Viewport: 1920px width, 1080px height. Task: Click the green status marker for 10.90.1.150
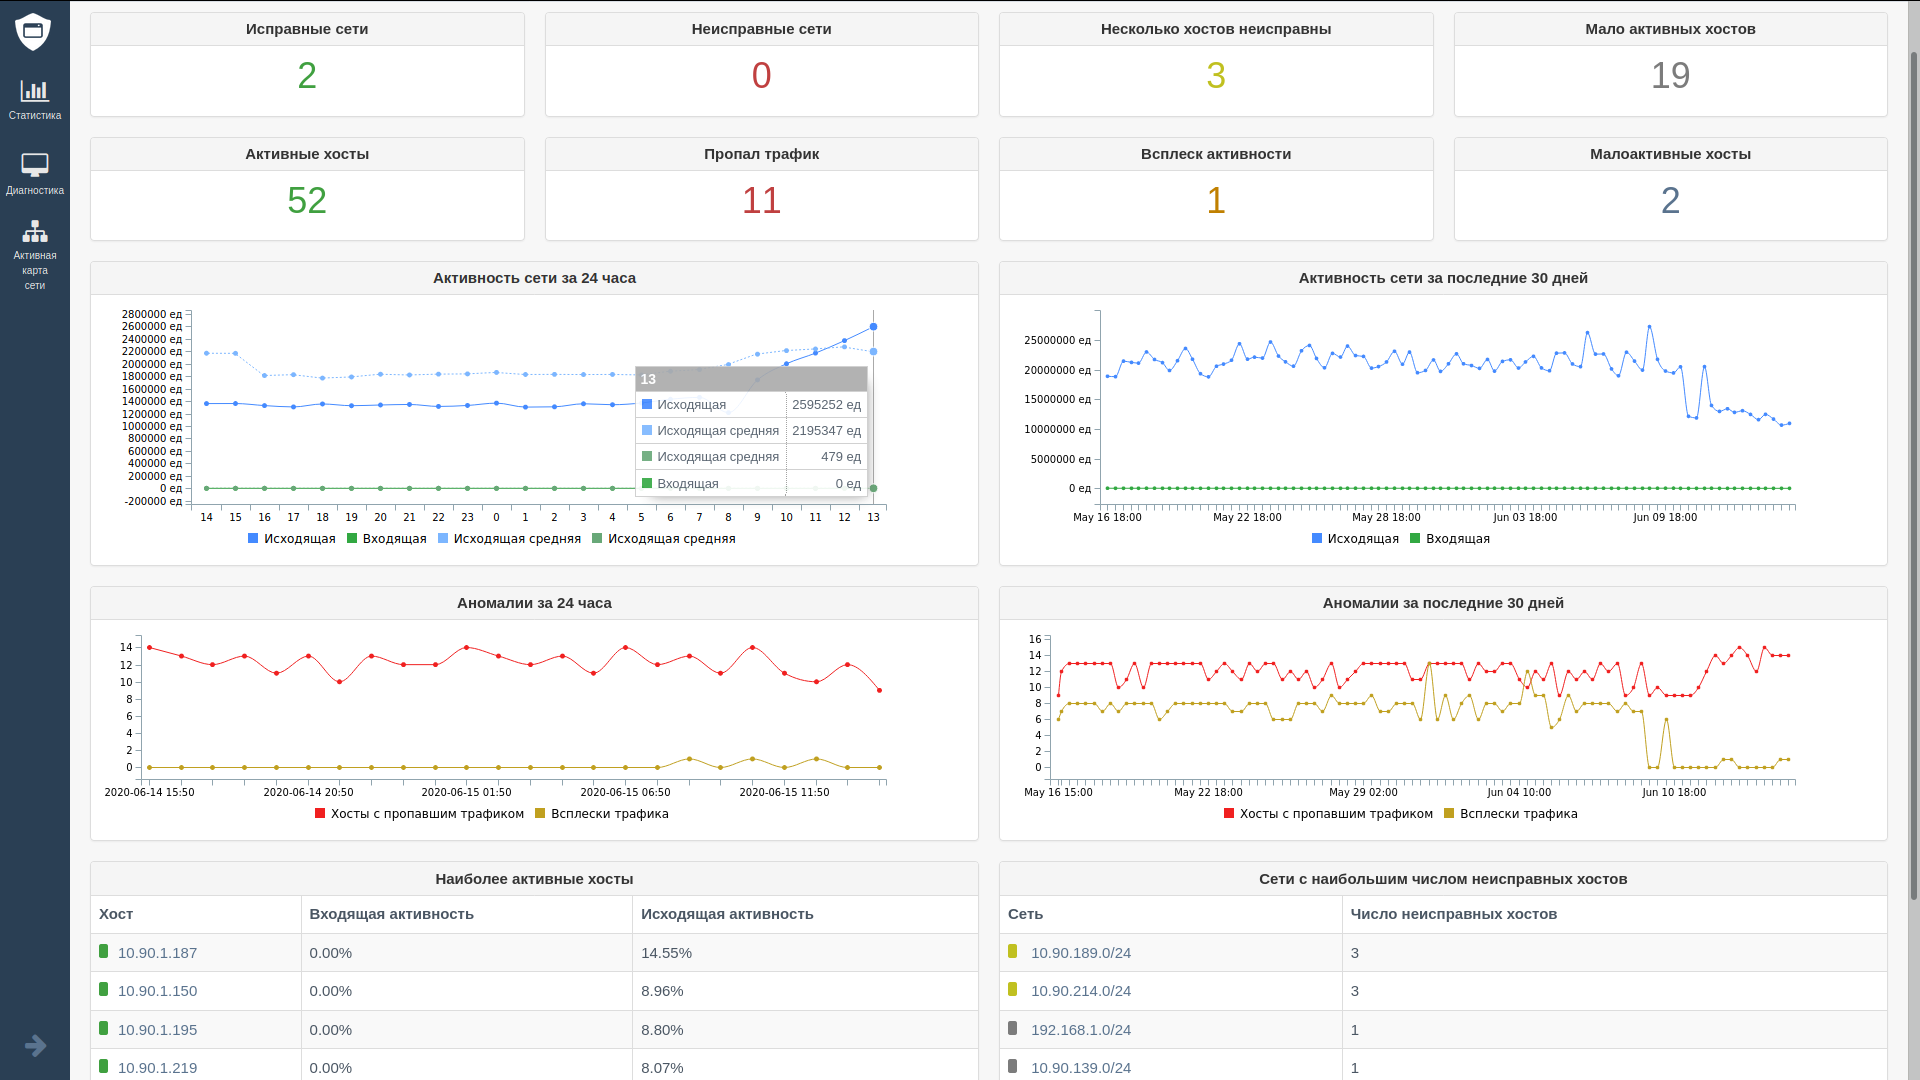pos(103,990)
